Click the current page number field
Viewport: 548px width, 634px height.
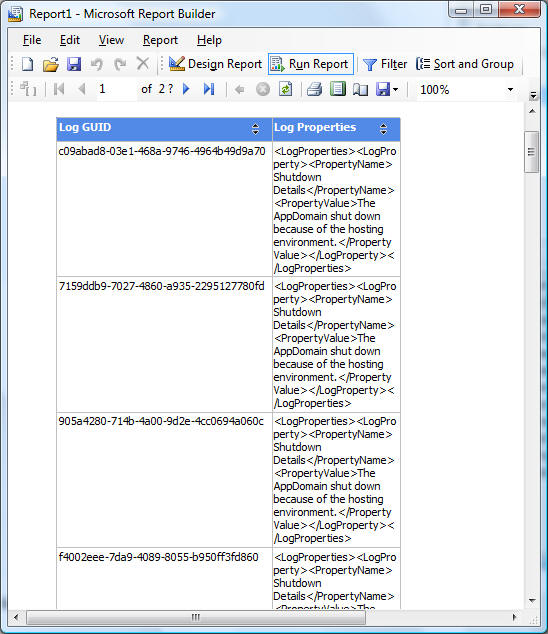point(117,89)
